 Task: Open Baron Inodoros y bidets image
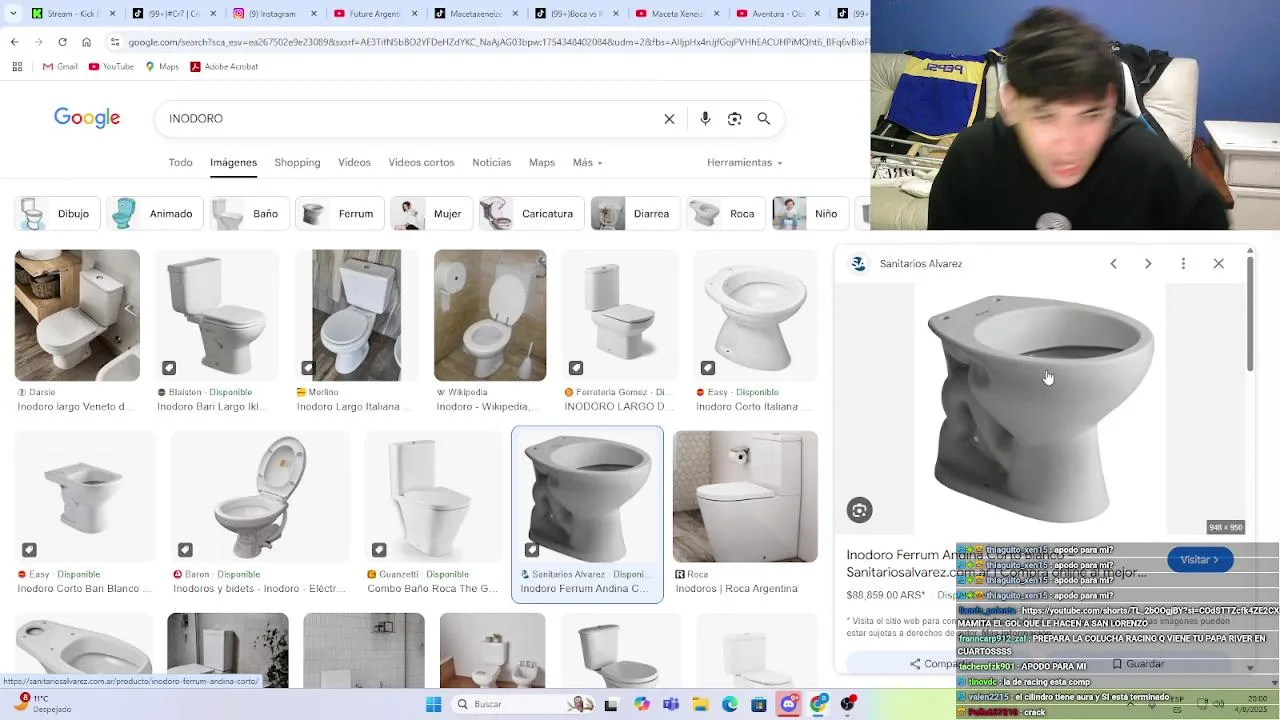coord(260,497)
